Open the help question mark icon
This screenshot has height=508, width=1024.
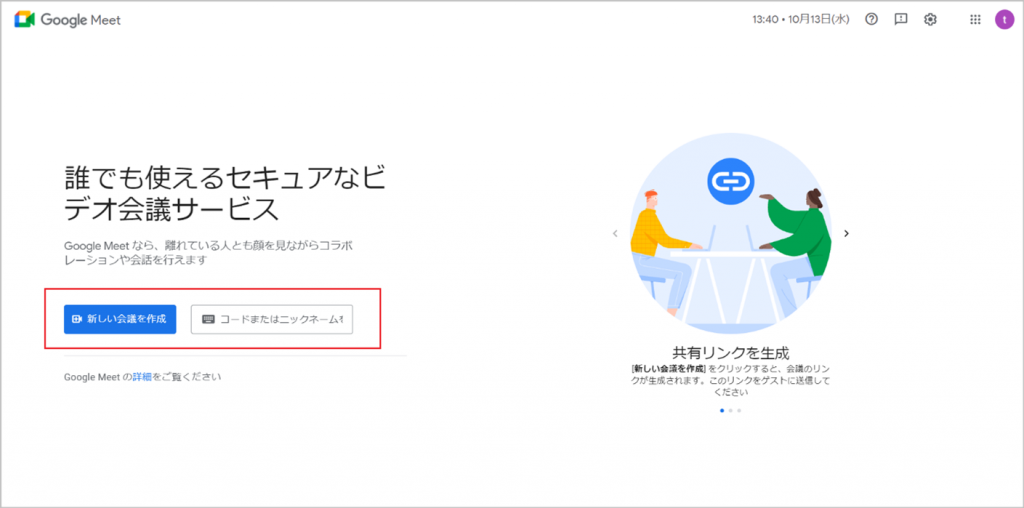[871, 20]
